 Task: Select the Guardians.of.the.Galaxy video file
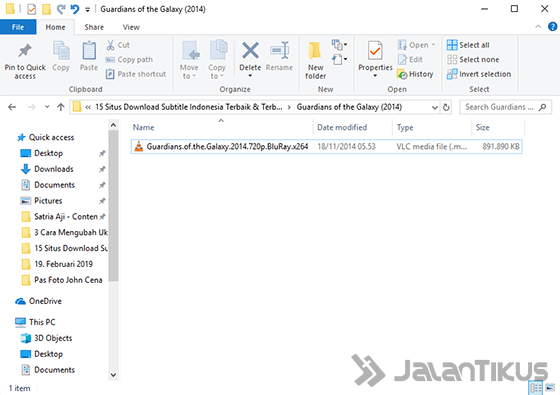(326, 146)
